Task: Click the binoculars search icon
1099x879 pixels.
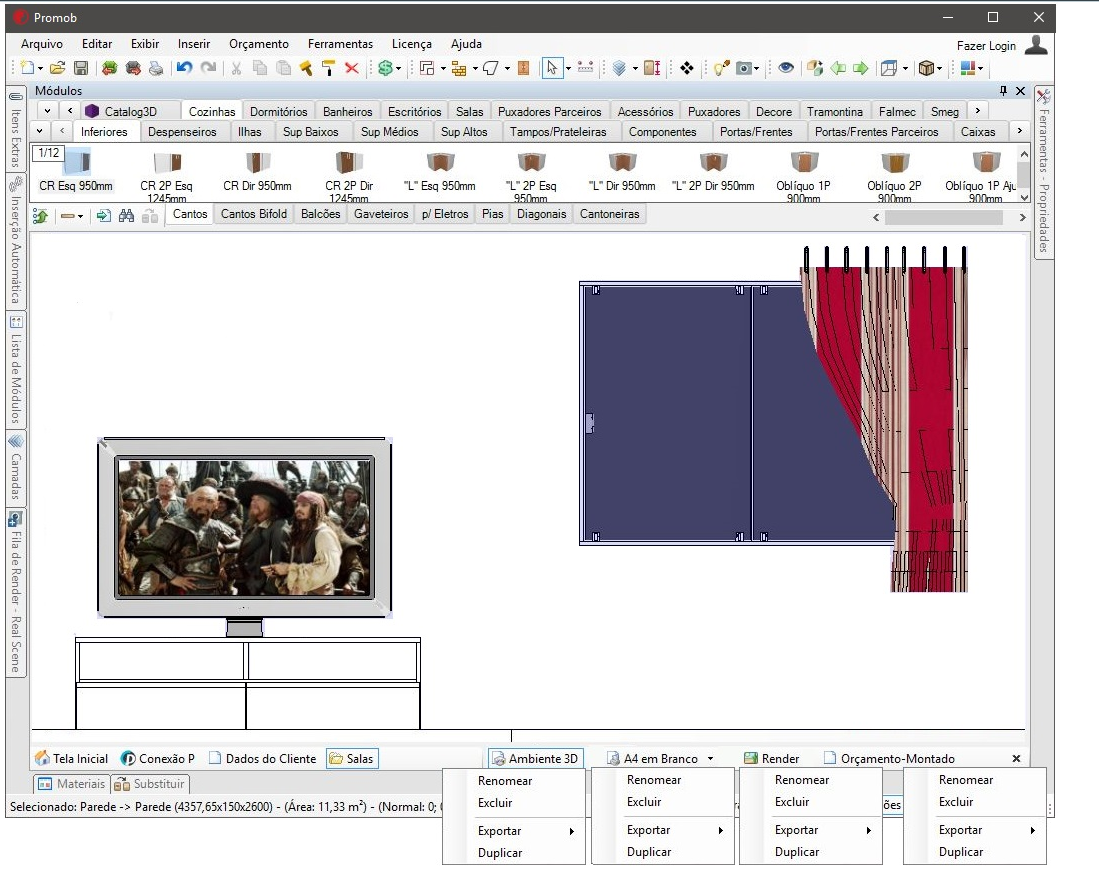Action: coord(126,215)
